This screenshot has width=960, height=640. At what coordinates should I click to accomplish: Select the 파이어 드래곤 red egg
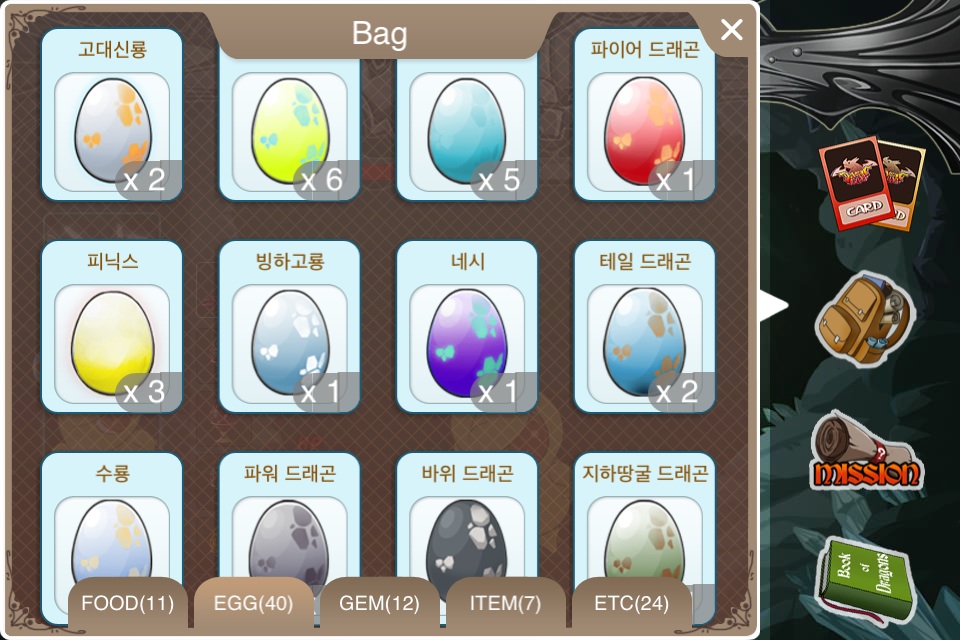tap(645, 115)
